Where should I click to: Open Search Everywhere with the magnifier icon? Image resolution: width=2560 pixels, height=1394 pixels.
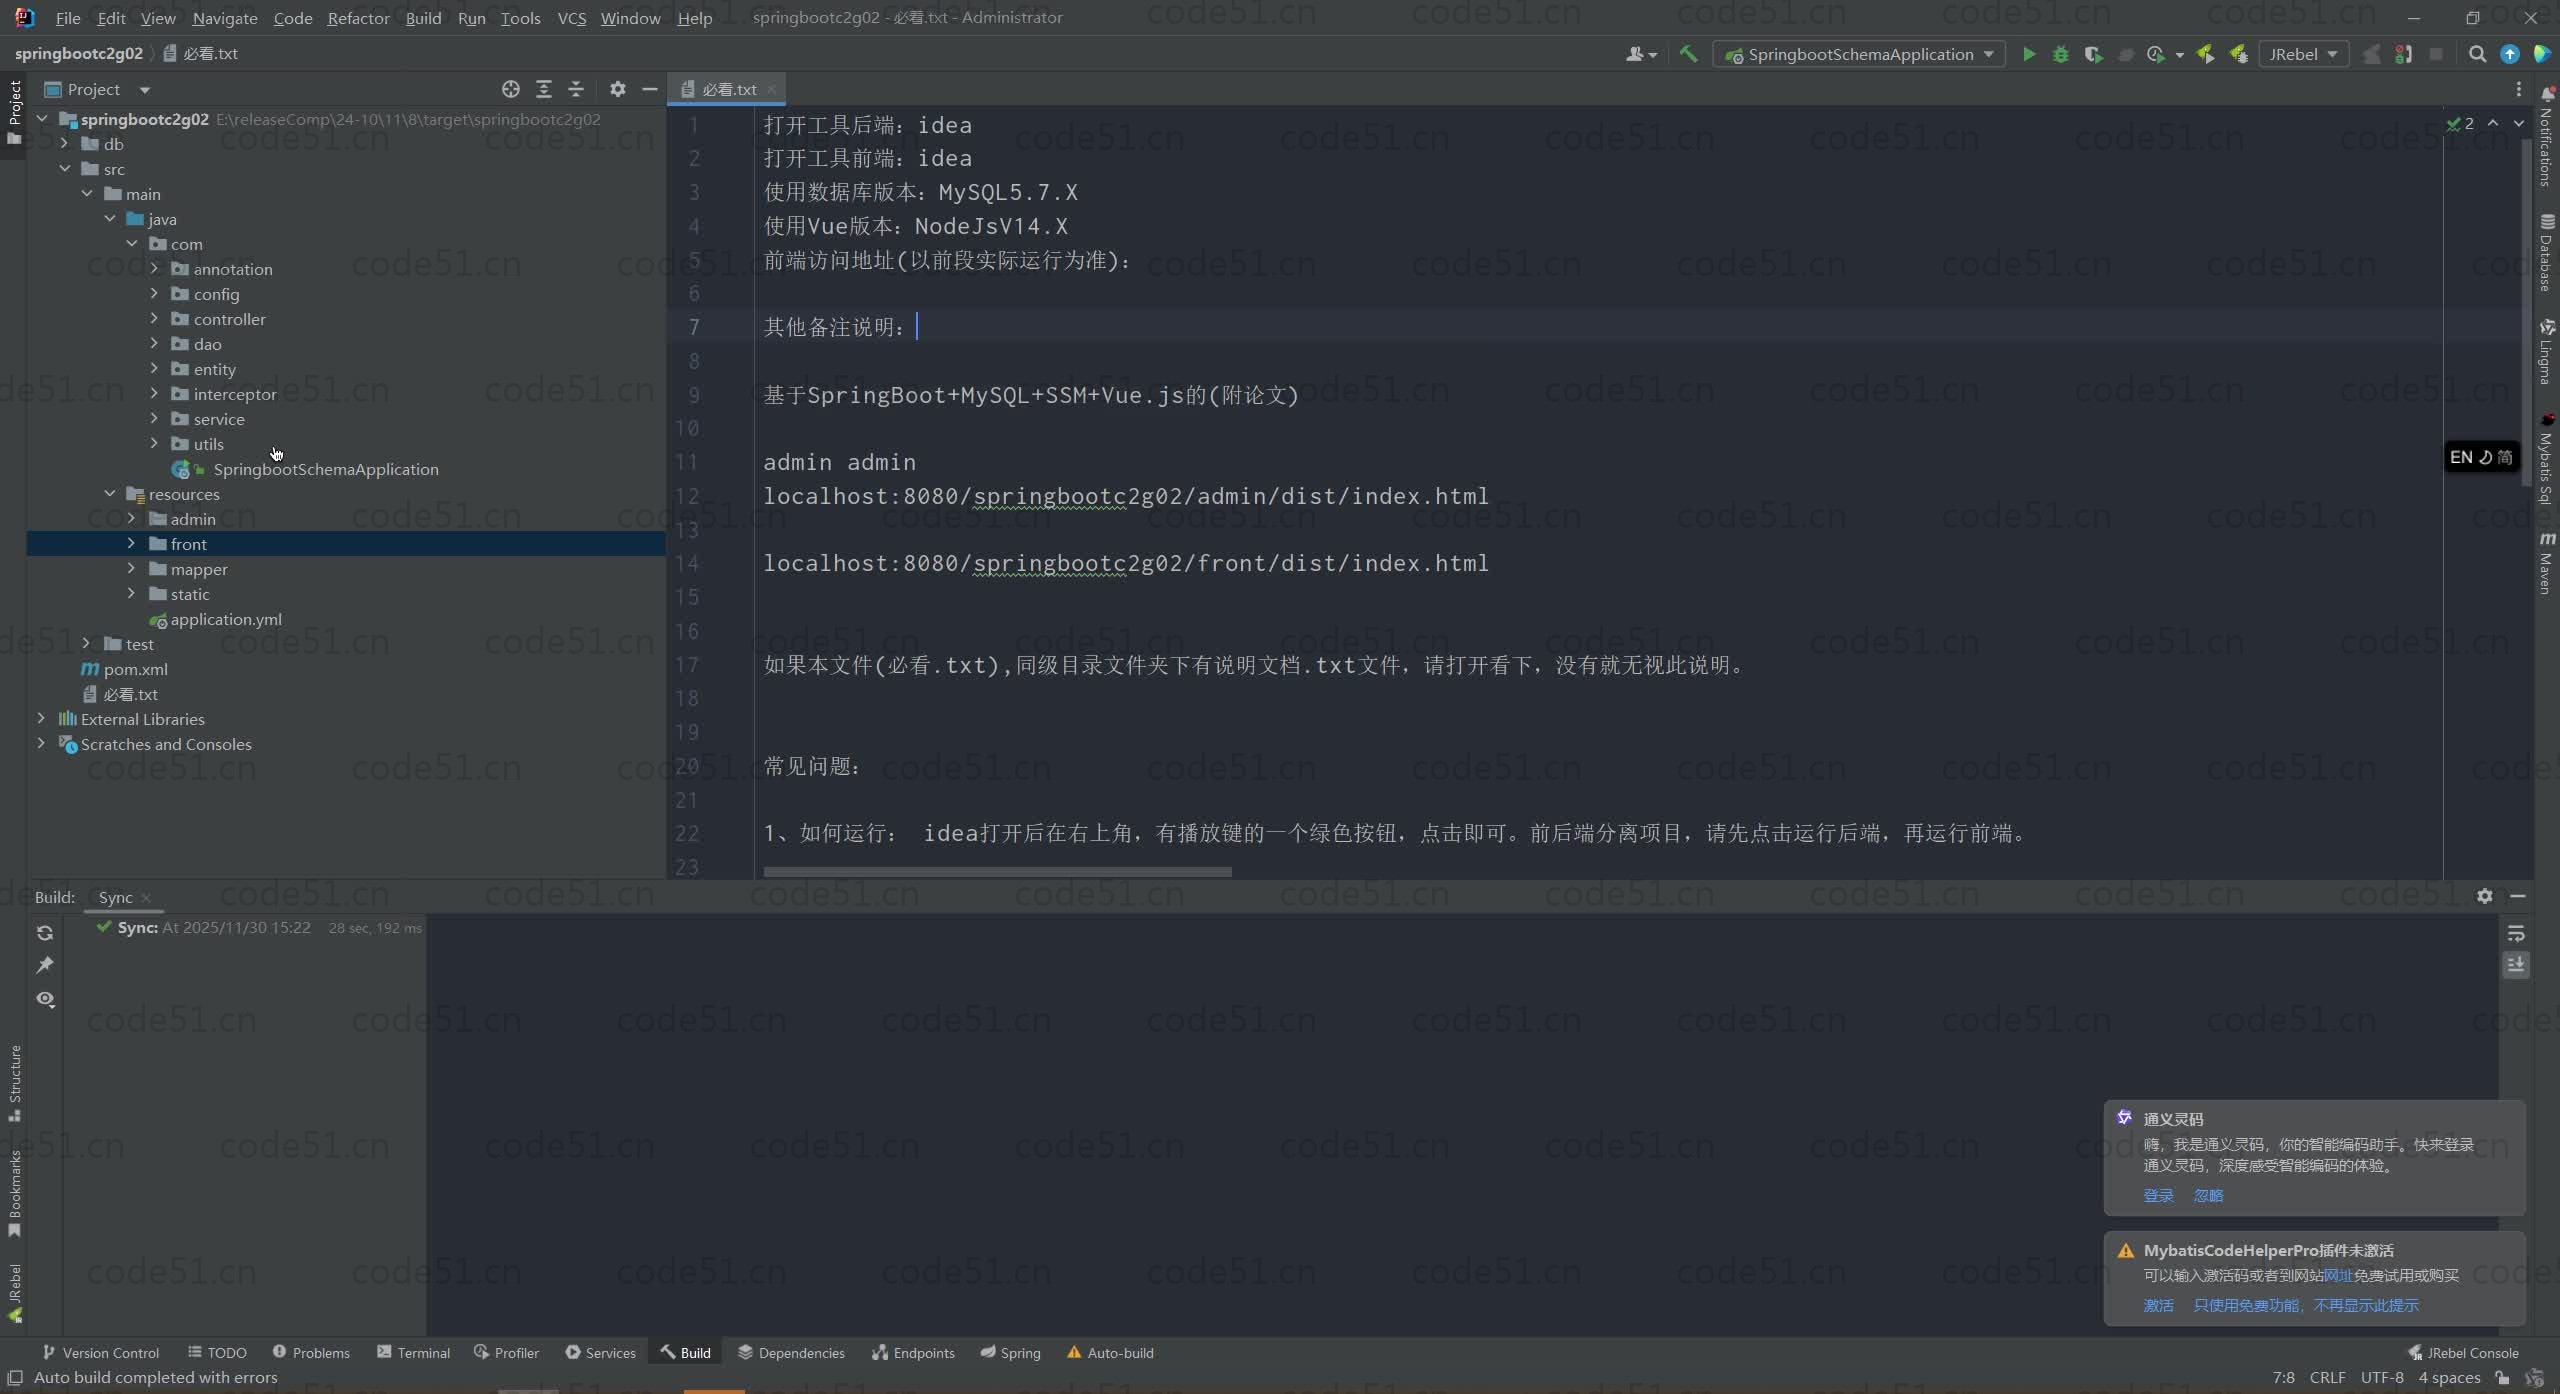(2477, 54)
